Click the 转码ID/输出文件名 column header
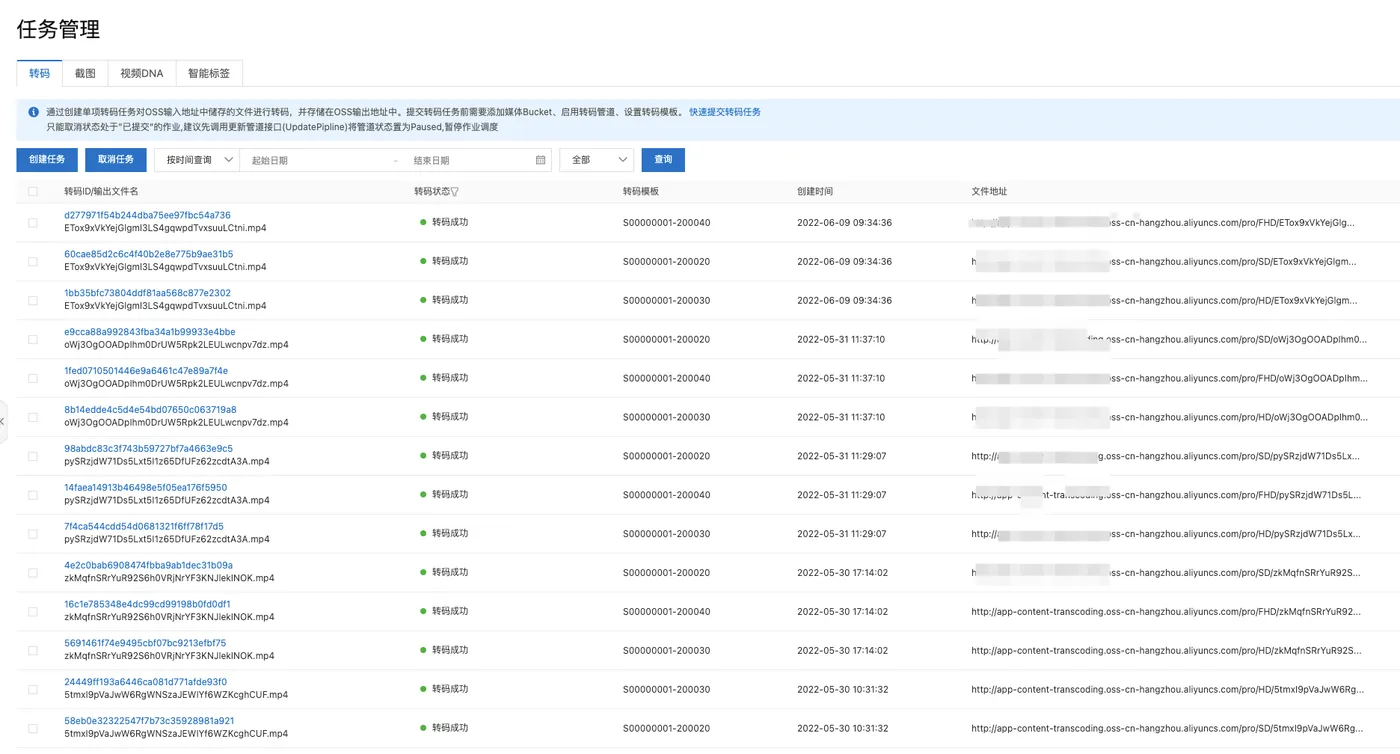The width and height of the screenshot is (1400, 754). 101,191
